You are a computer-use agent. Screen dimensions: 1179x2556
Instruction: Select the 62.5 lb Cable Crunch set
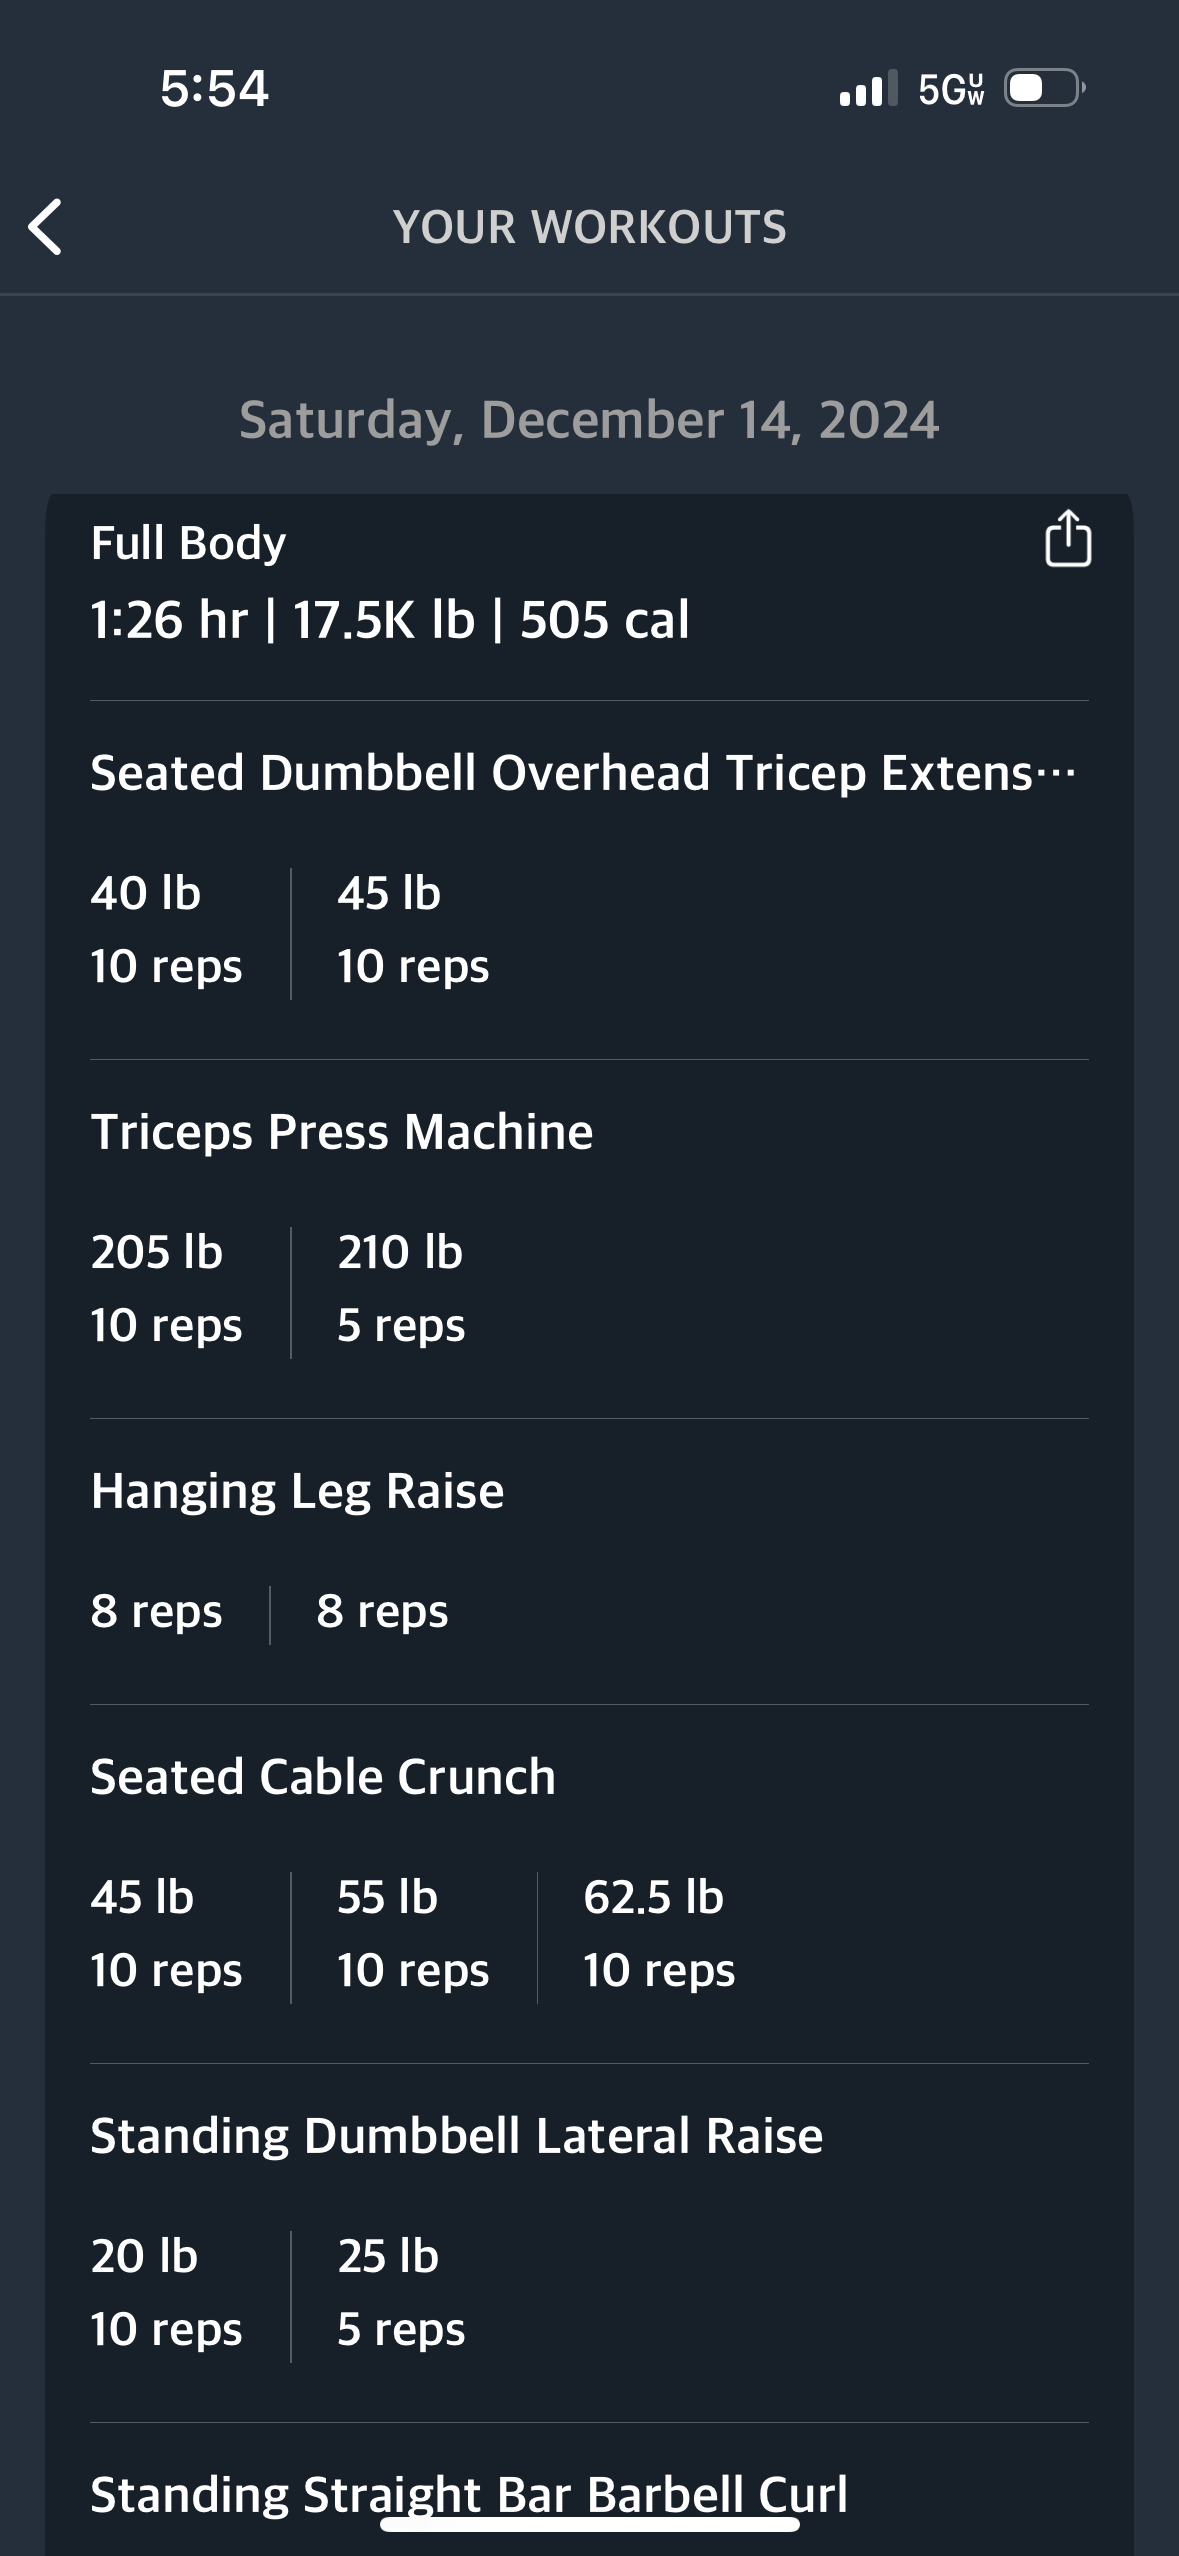coord(658,1933)
